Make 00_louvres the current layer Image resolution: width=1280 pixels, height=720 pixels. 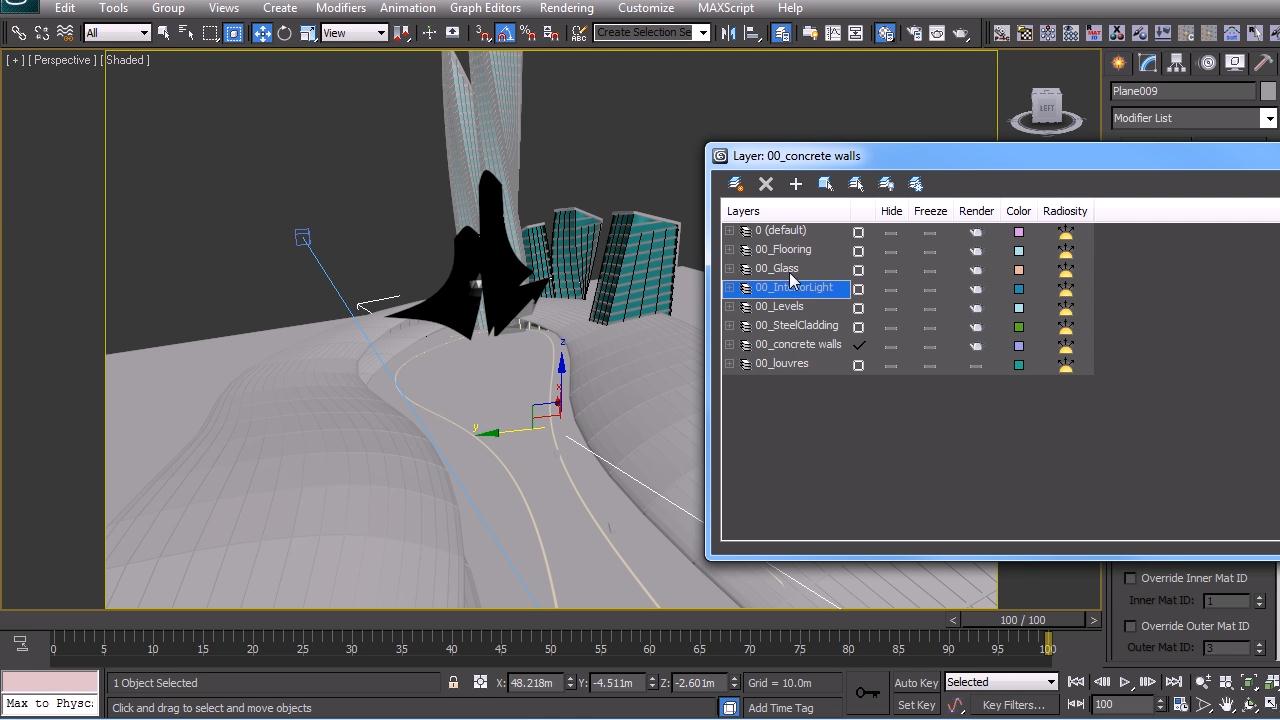point(858,365)
